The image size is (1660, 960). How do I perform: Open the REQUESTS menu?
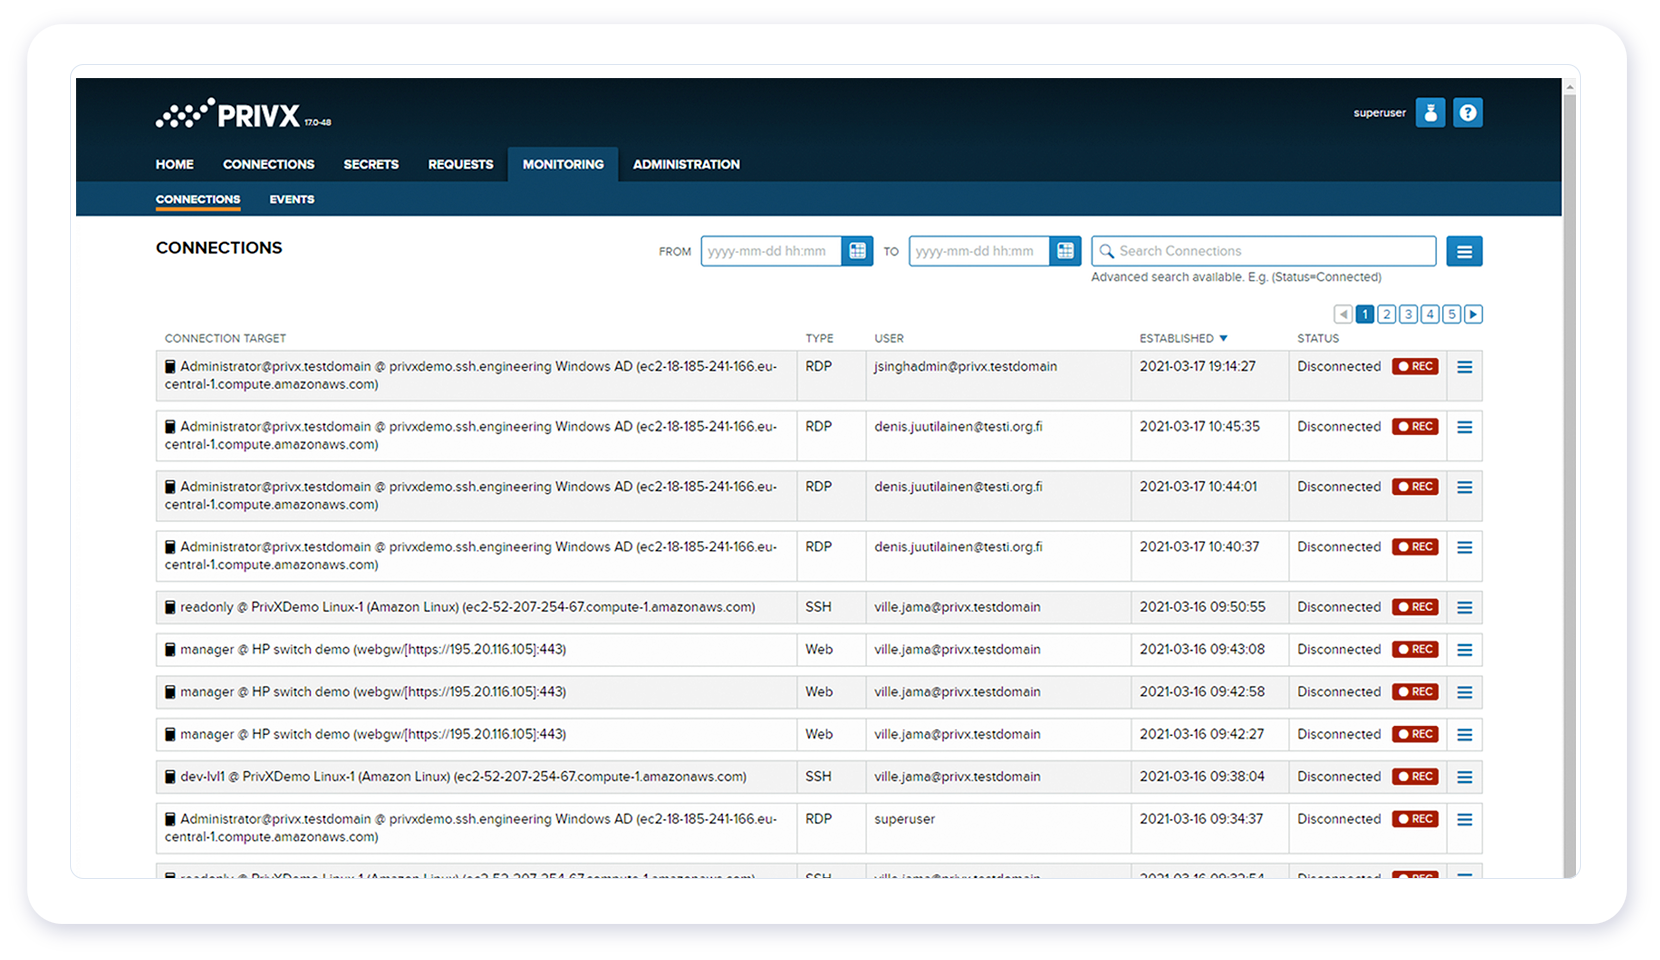[x=461, y=164]
